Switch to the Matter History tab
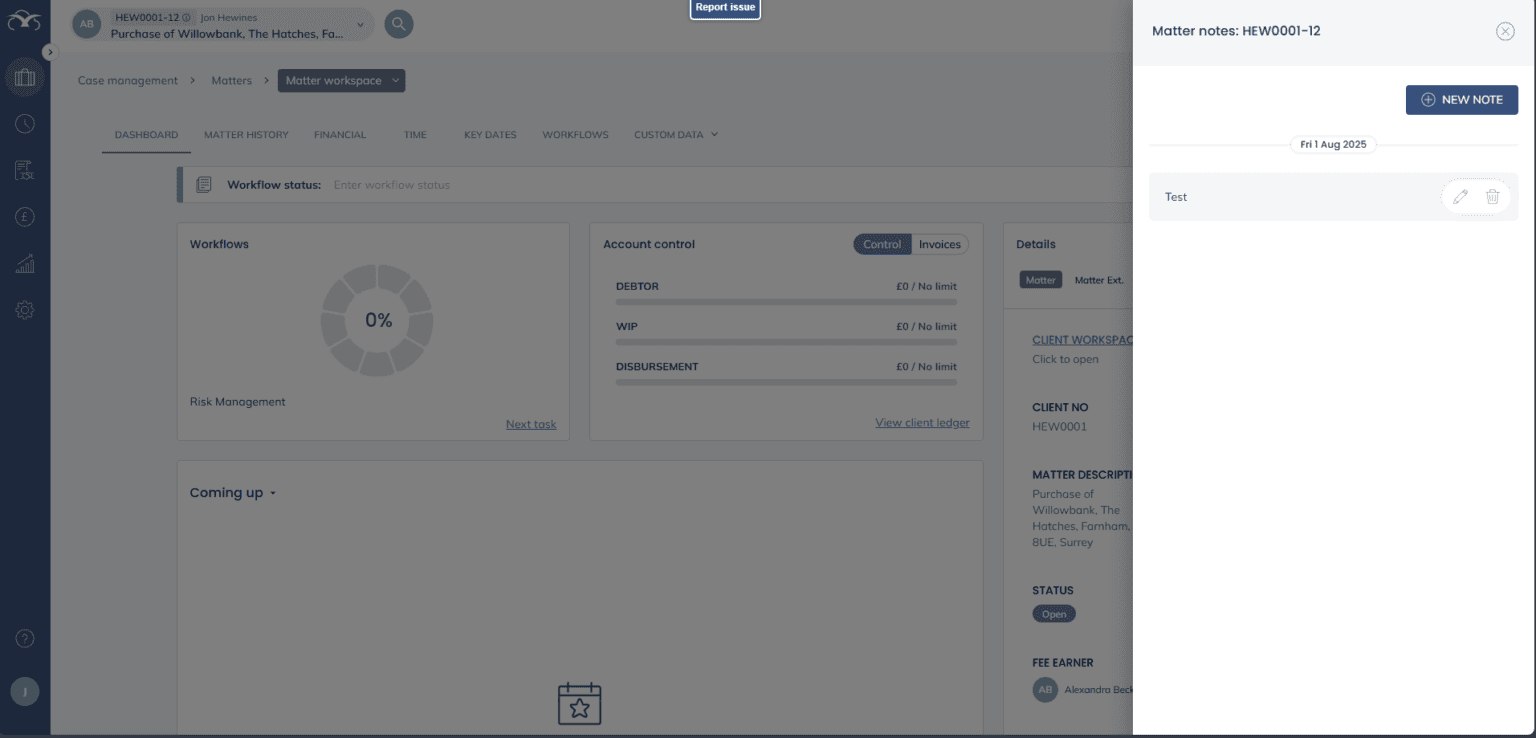 (x=246, y=135)
